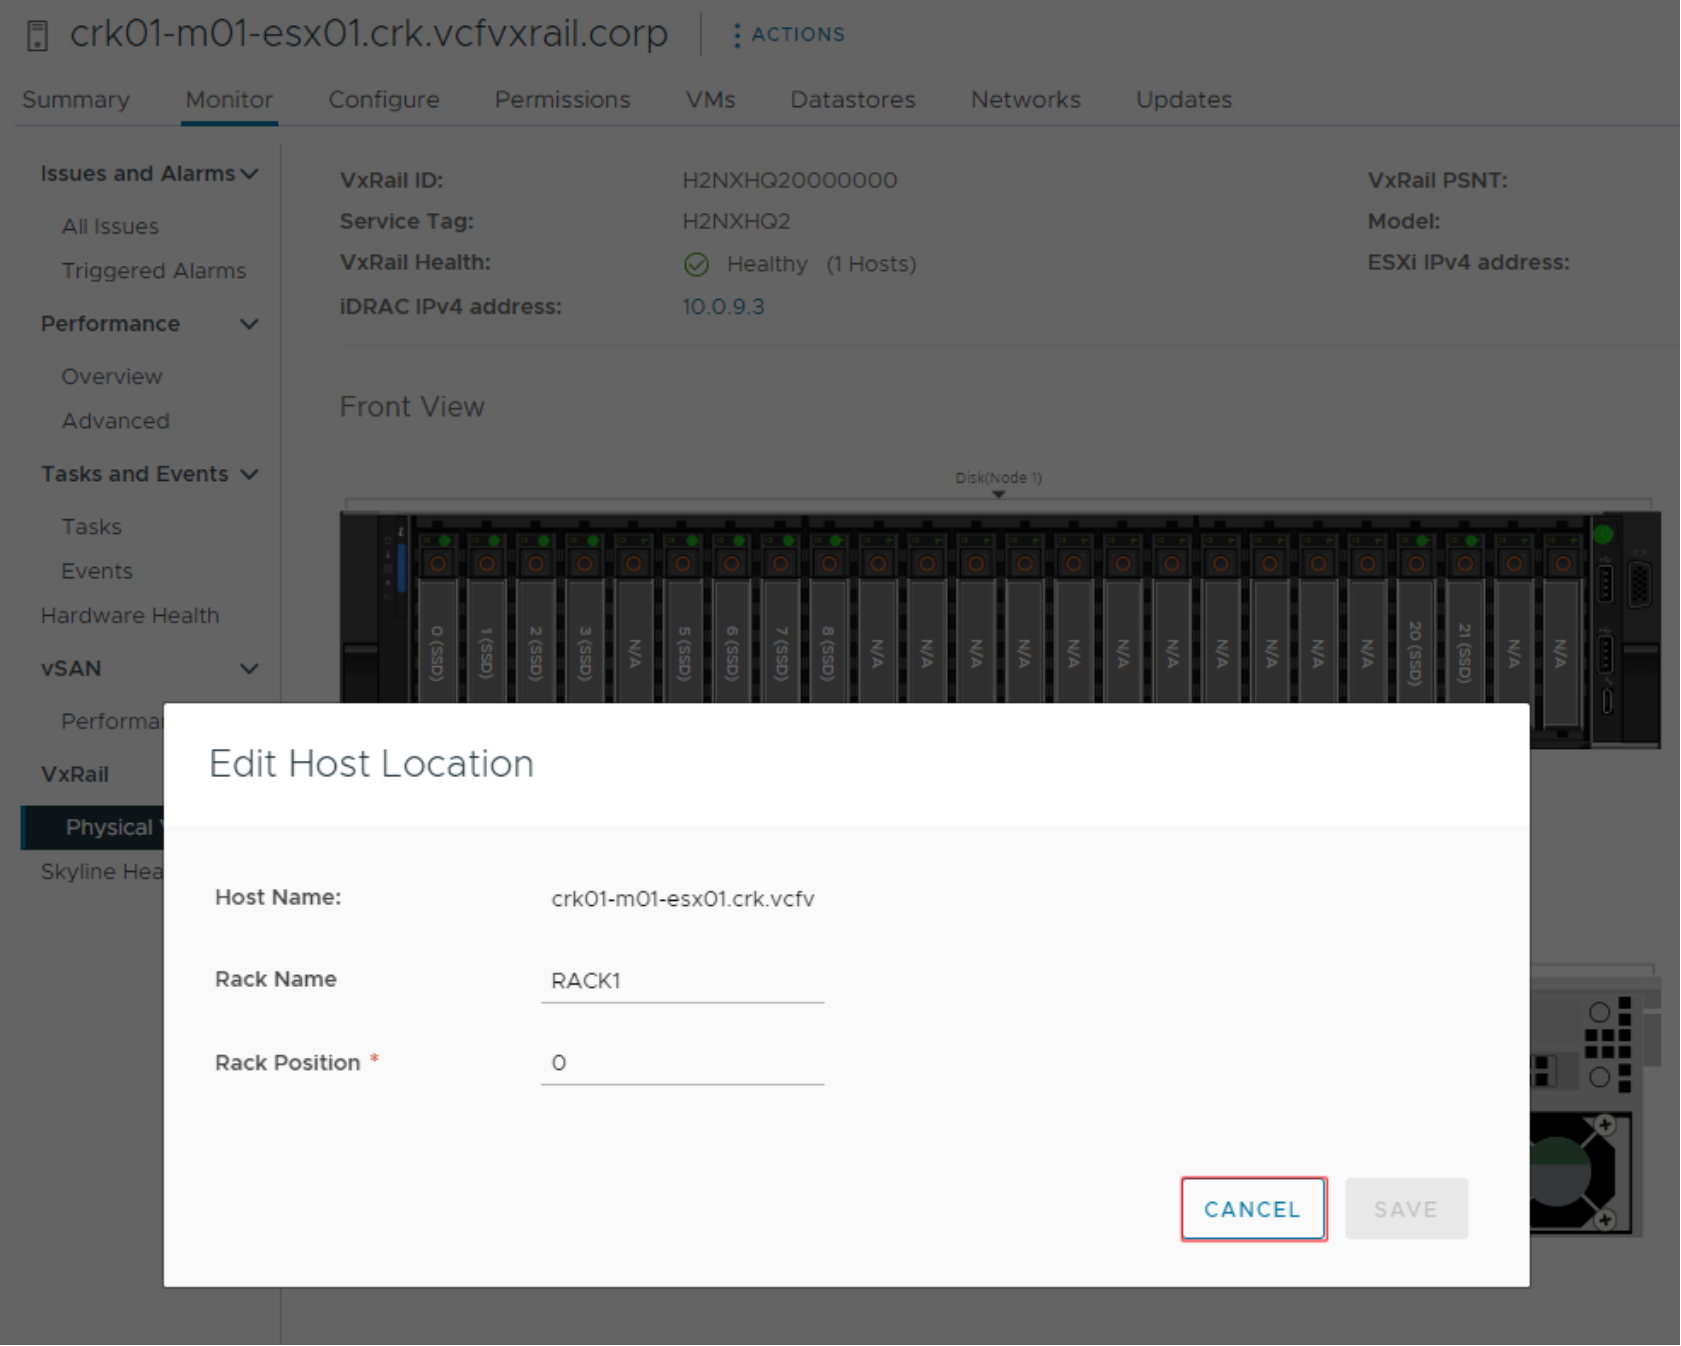Viewport: 1681px width, 1346px height.
Task: Open Performance Overview
Action: [x=112, y=377]
